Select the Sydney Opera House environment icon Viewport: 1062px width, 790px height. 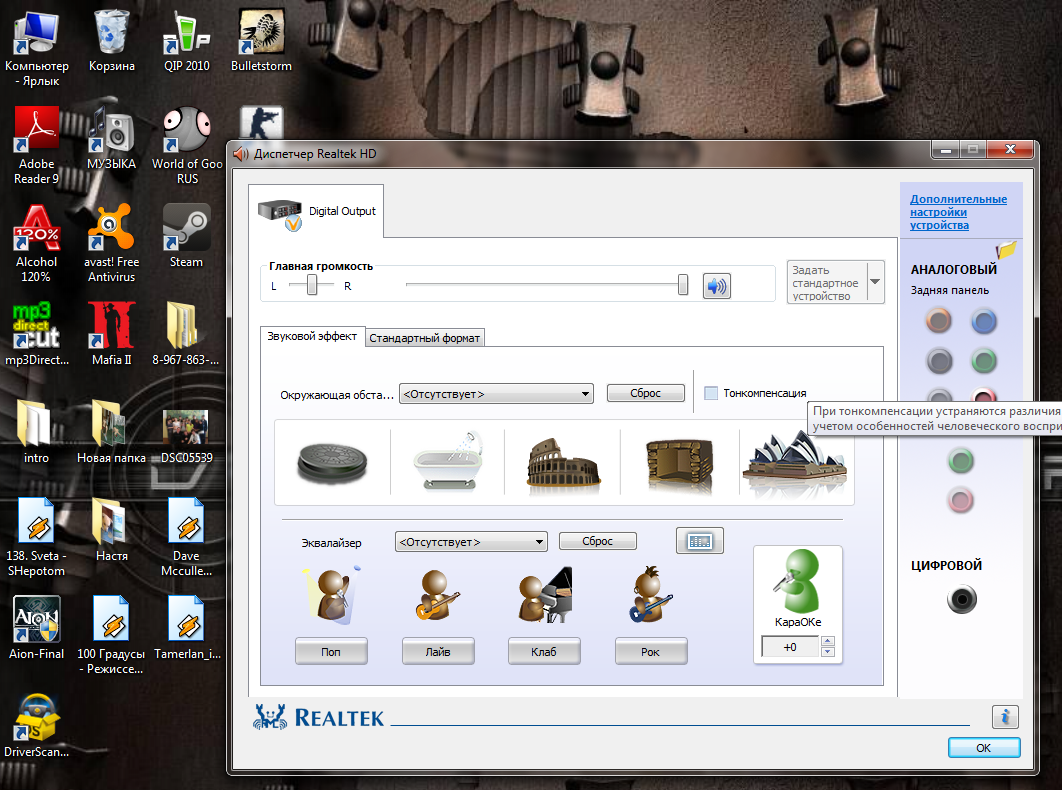[x=796, y=461]
